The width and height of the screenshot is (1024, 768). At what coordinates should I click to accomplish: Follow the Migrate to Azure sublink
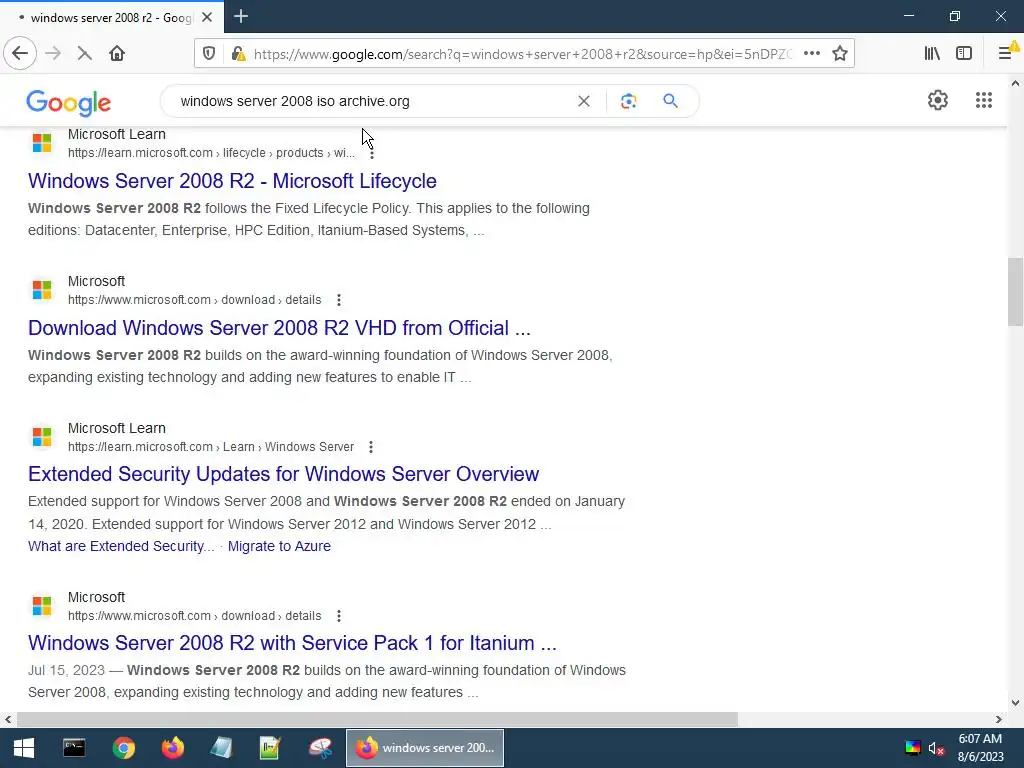click(280, 546)
